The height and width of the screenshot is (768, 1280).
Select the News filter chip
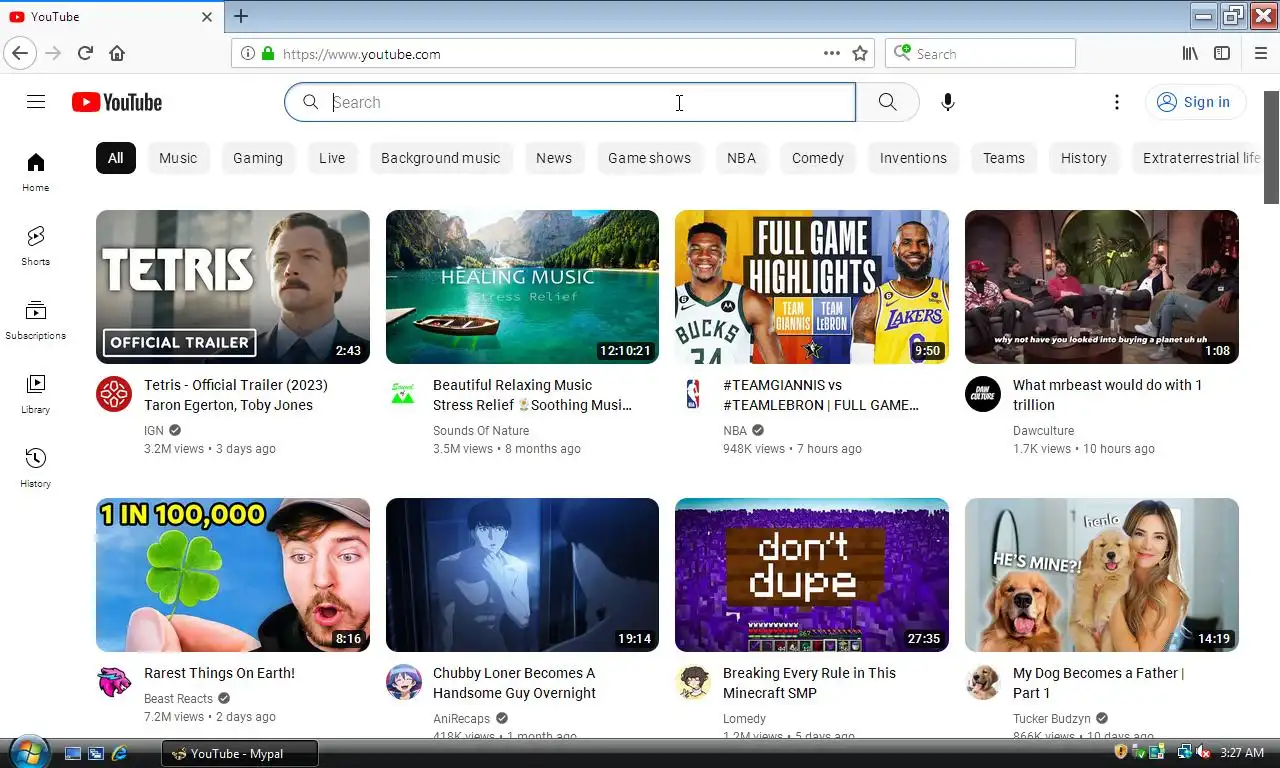pyautogui.click(x=554, y=158)
